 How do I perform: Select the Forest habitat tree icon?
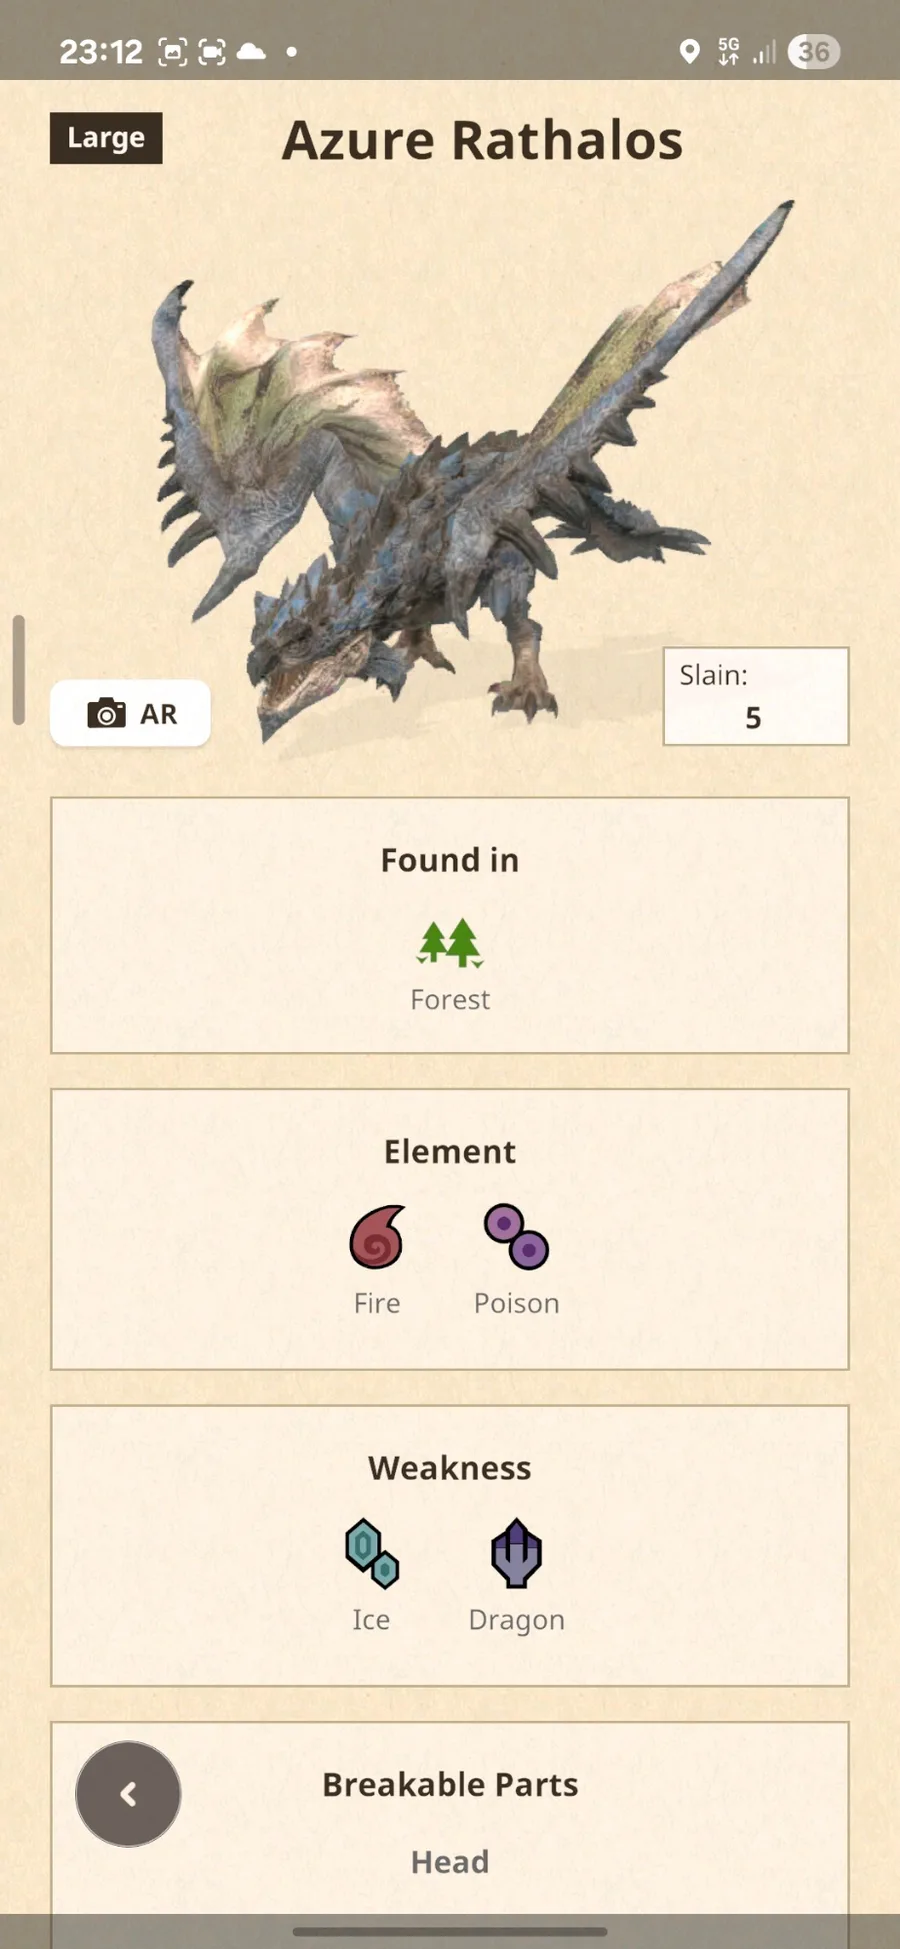(450, 943)
